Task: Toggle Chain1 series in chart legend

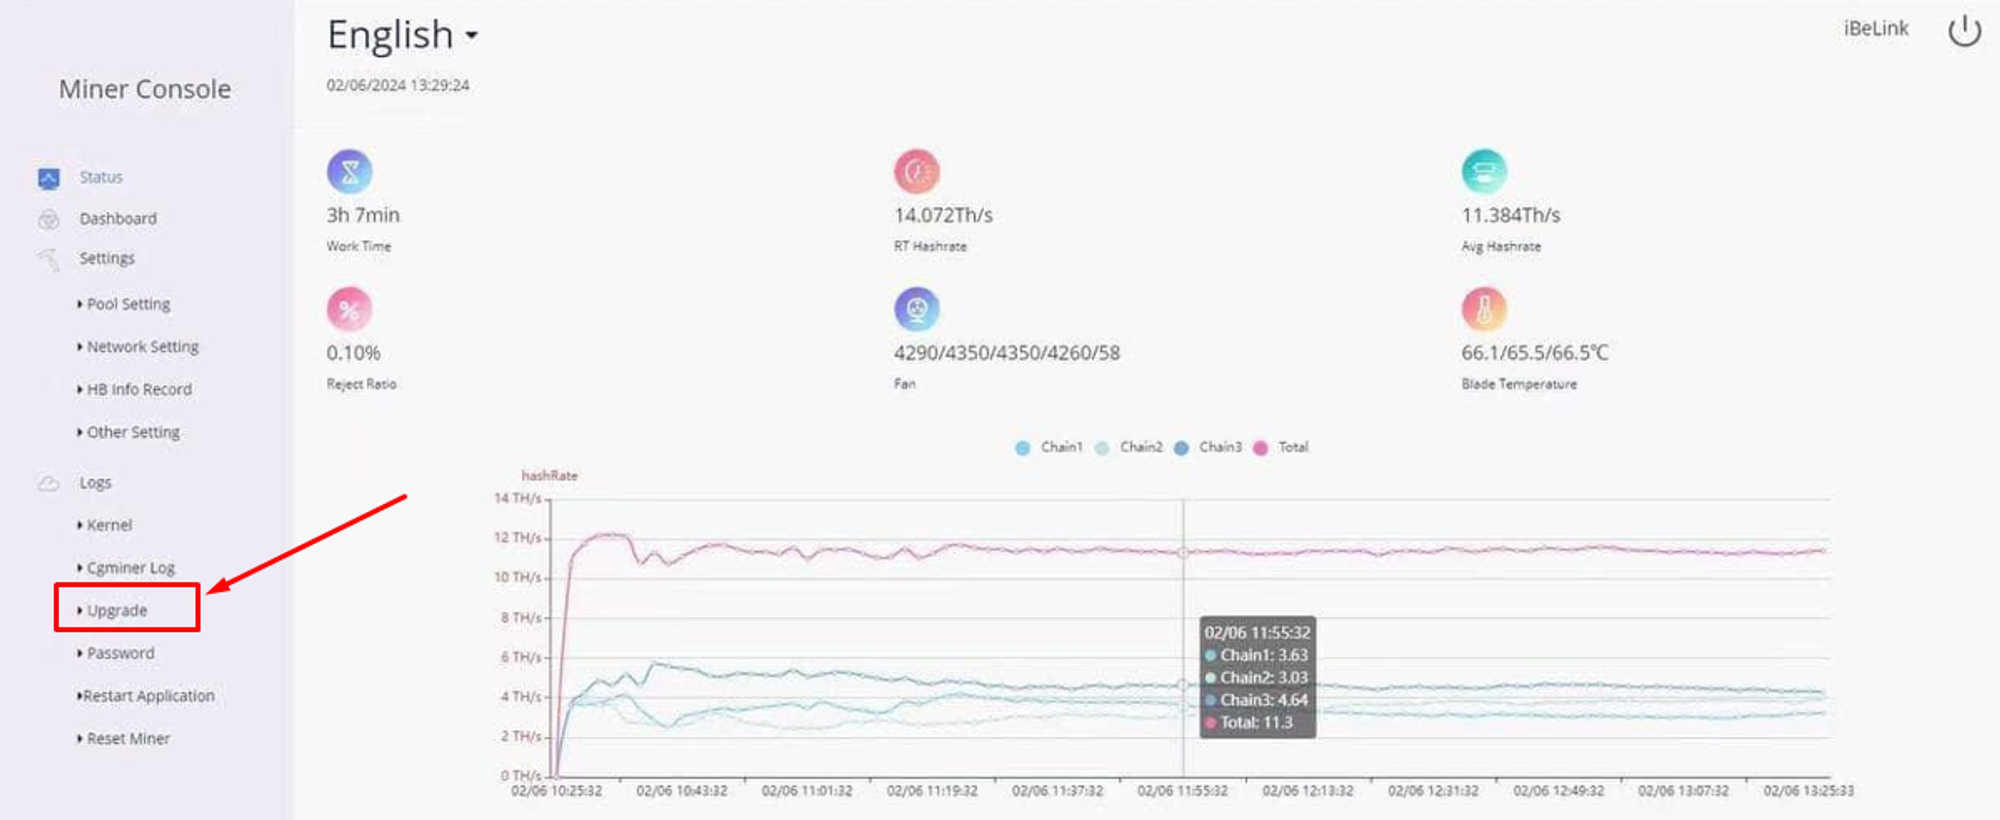Action: point(1048,447)
